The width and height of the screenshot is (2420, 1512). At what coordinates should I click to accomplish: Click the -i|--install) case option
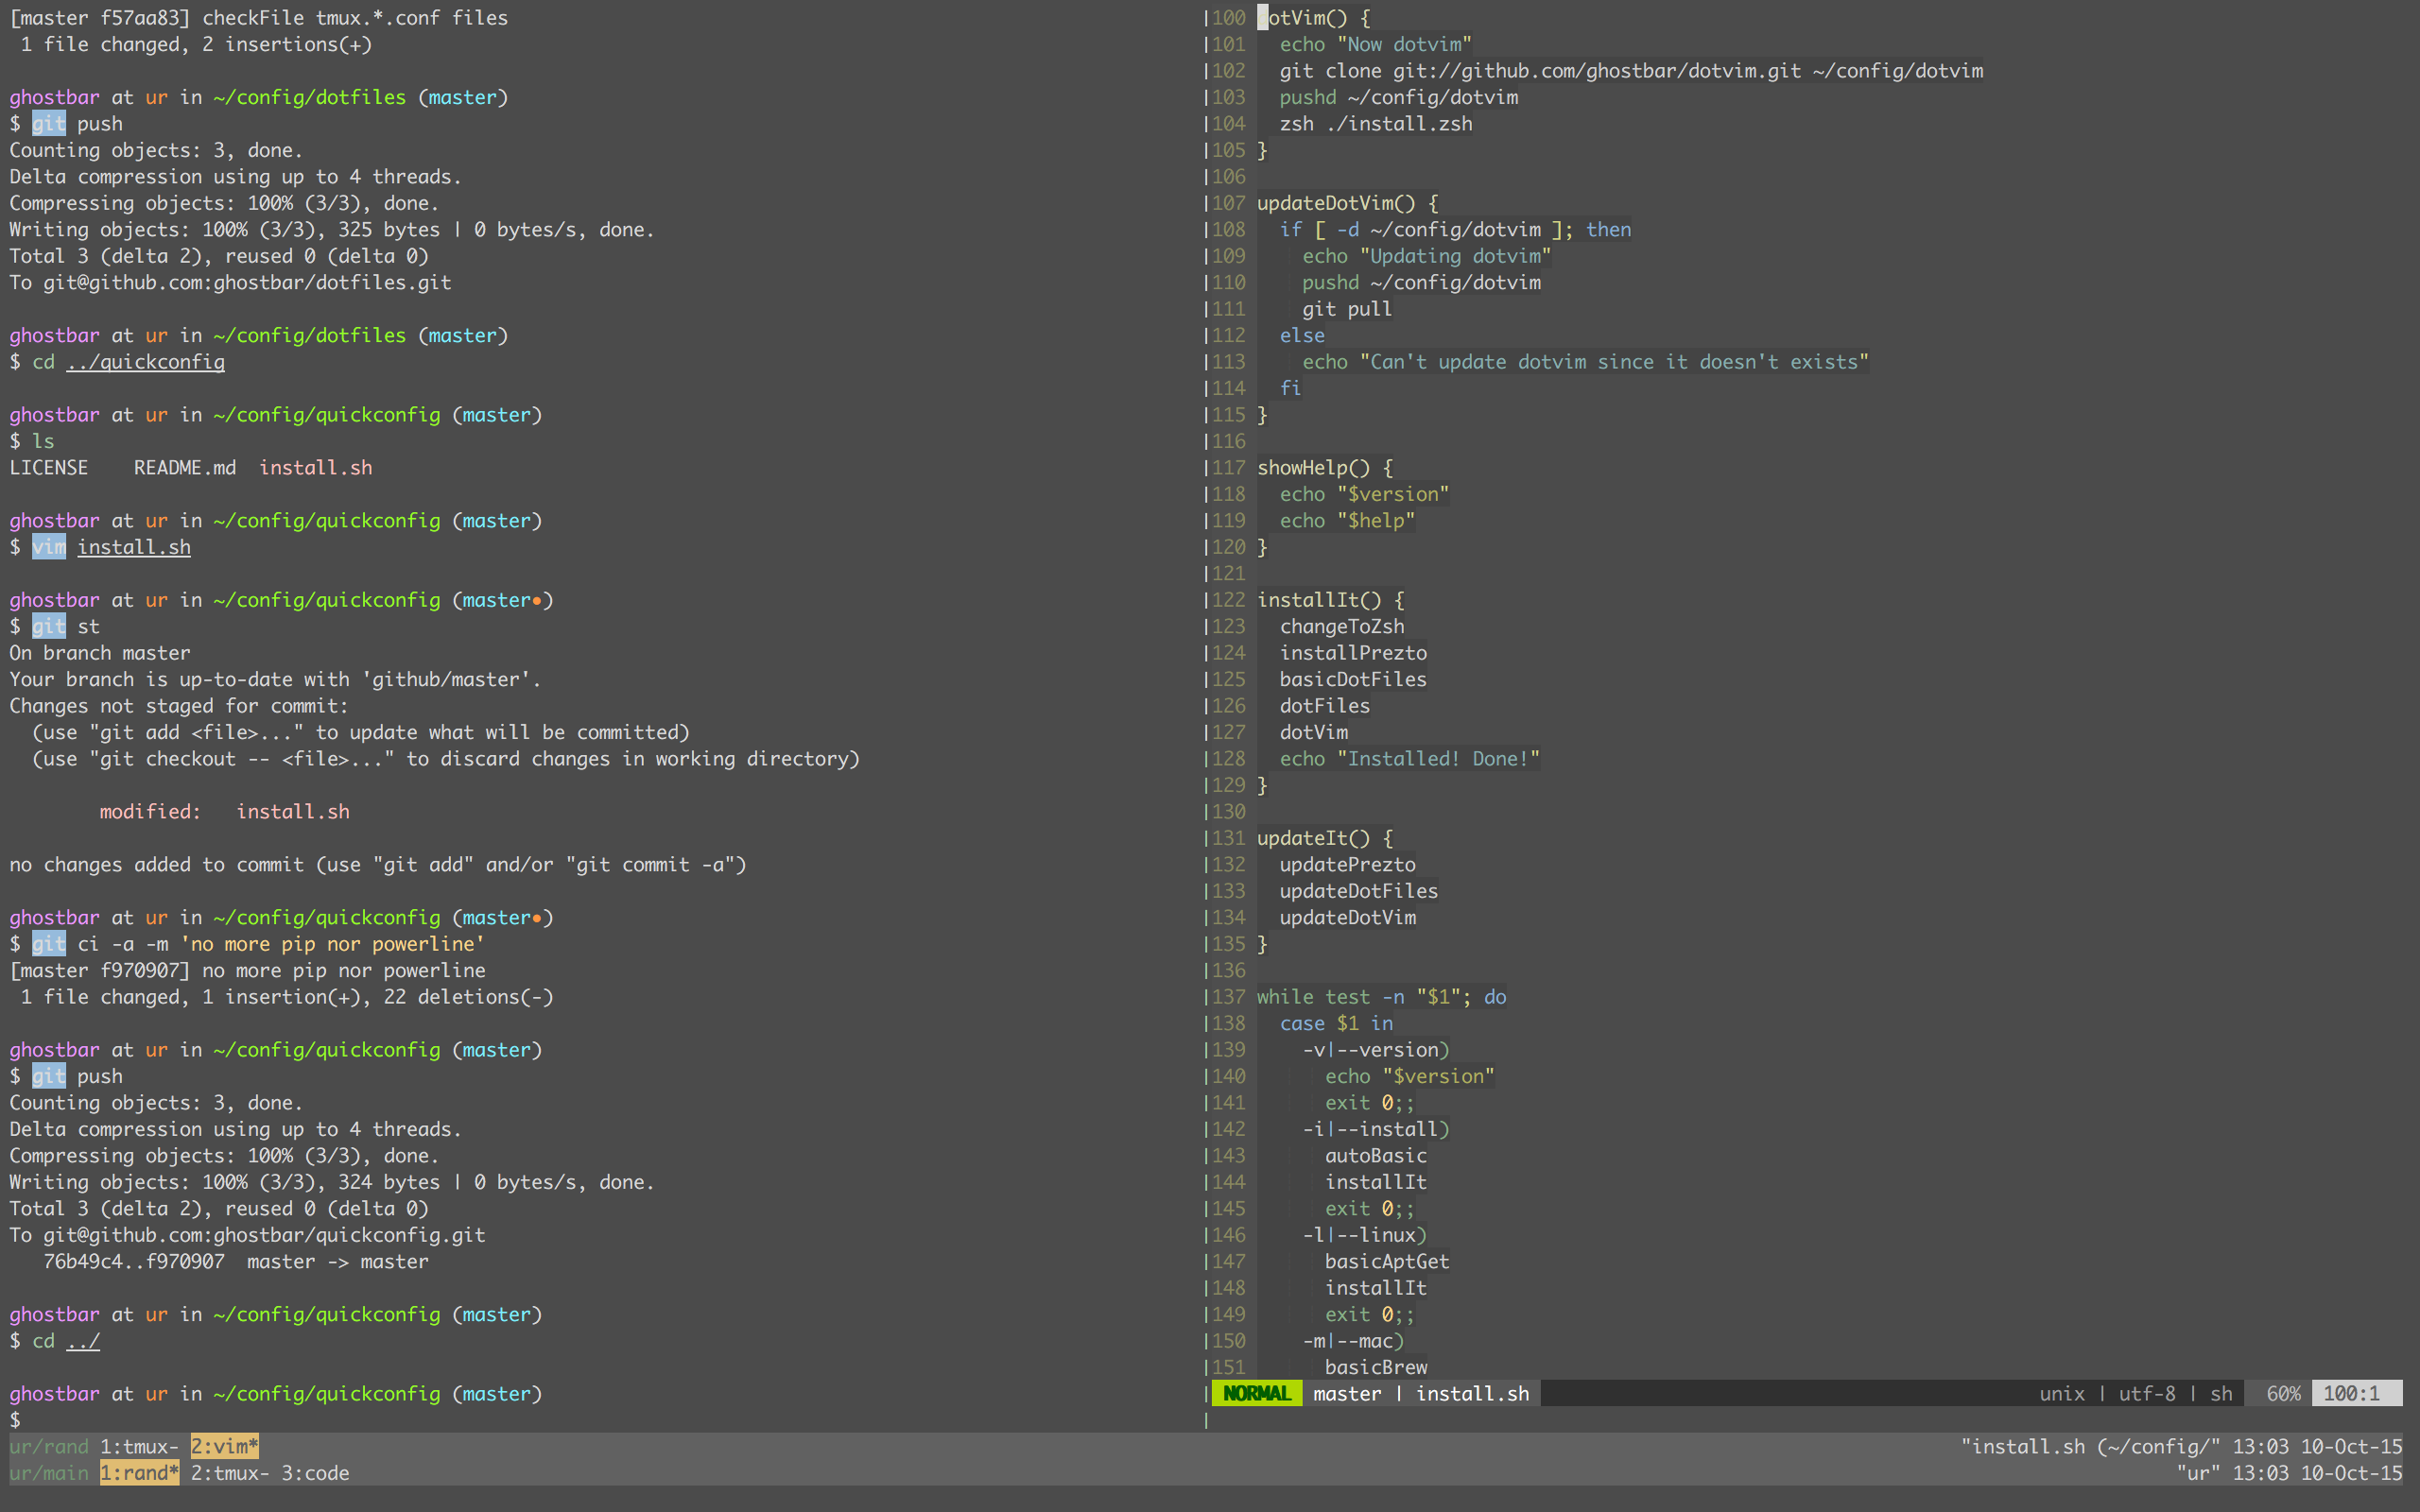coord(1376,1129)
